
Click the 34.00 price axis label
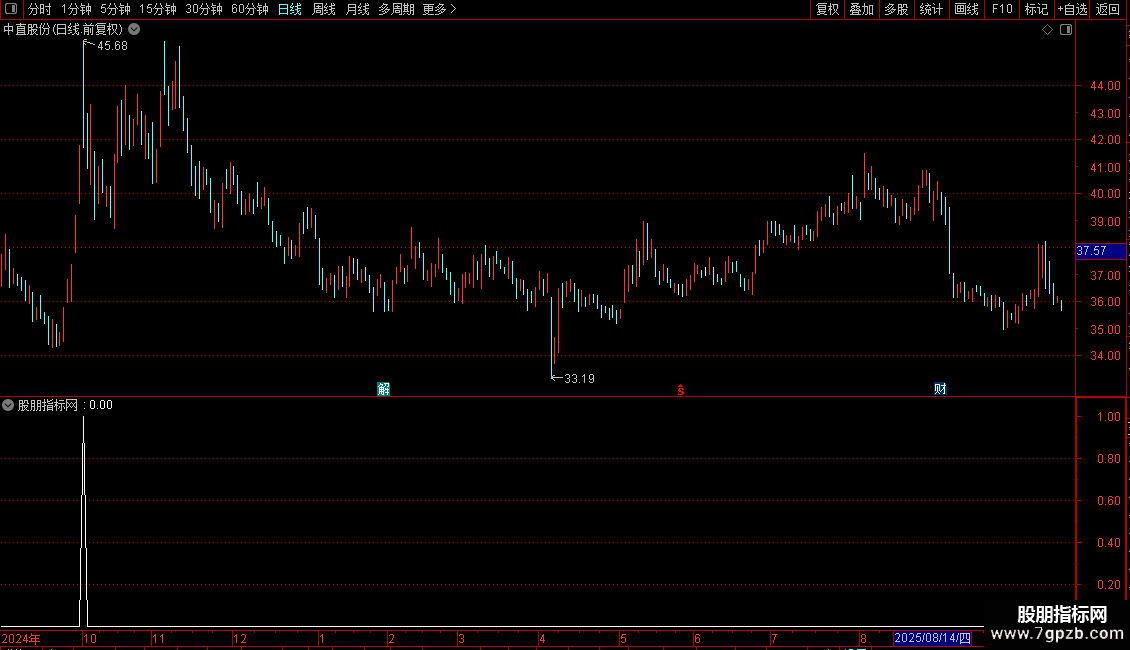(x=1105, y=356)
